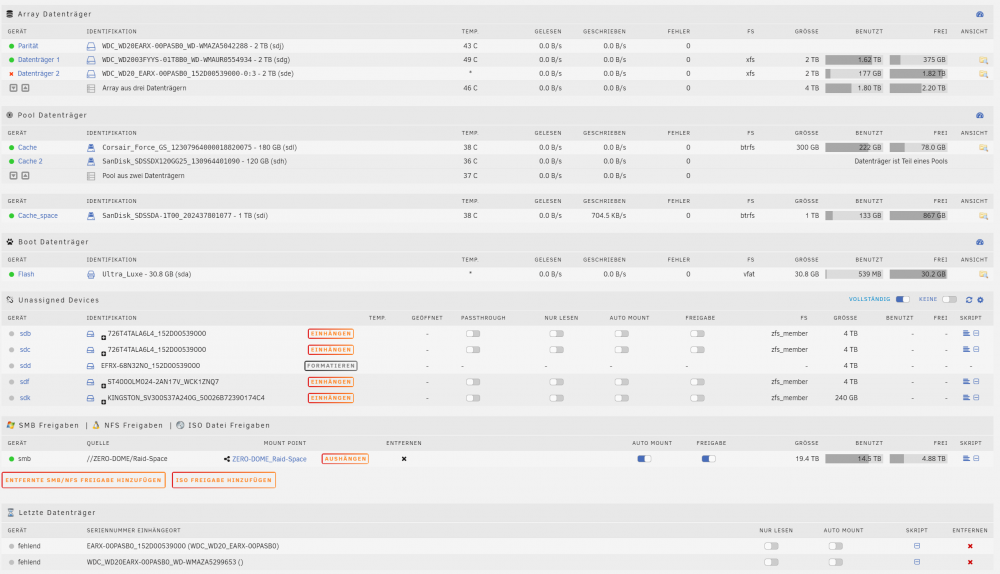1000x574 pixels.
Task: Browse the Flash drive folder icon
Action: click(983, 274)
